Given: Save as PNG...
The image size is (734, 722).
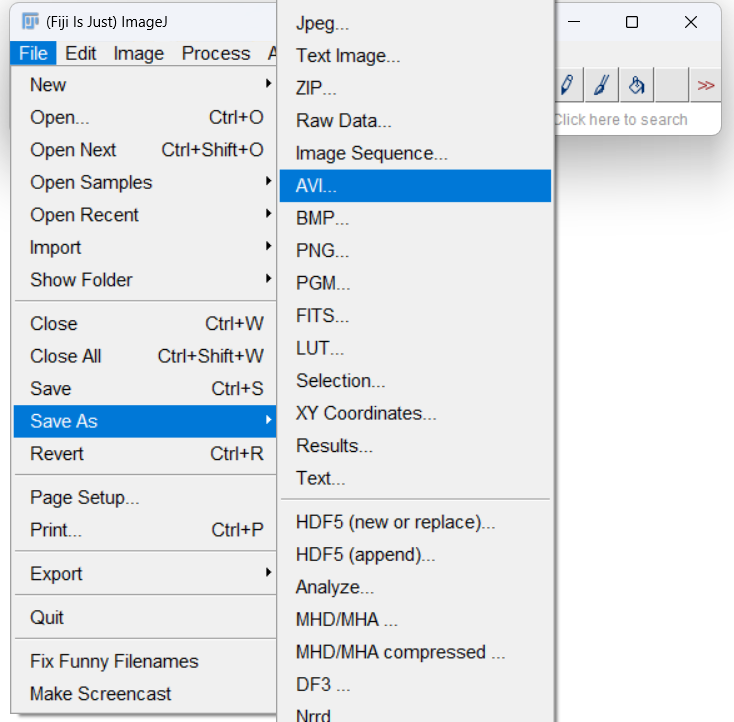Looking at the screenshot, I should tap(415, 250).
